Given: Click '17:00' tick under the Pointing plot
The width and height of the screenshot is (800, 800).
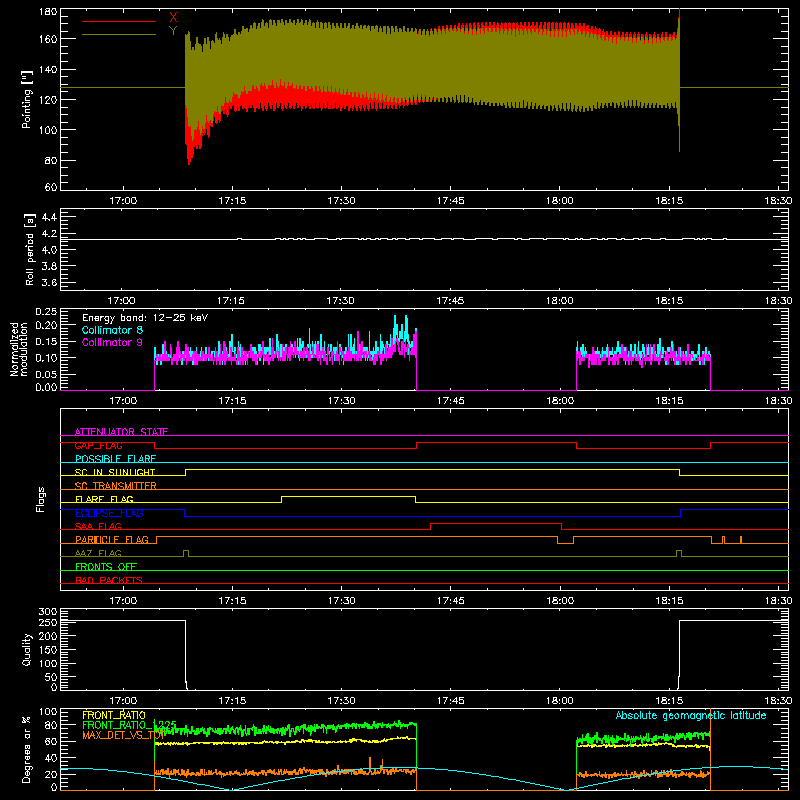Looking at the screenshot, I should (x=123, y=201).
